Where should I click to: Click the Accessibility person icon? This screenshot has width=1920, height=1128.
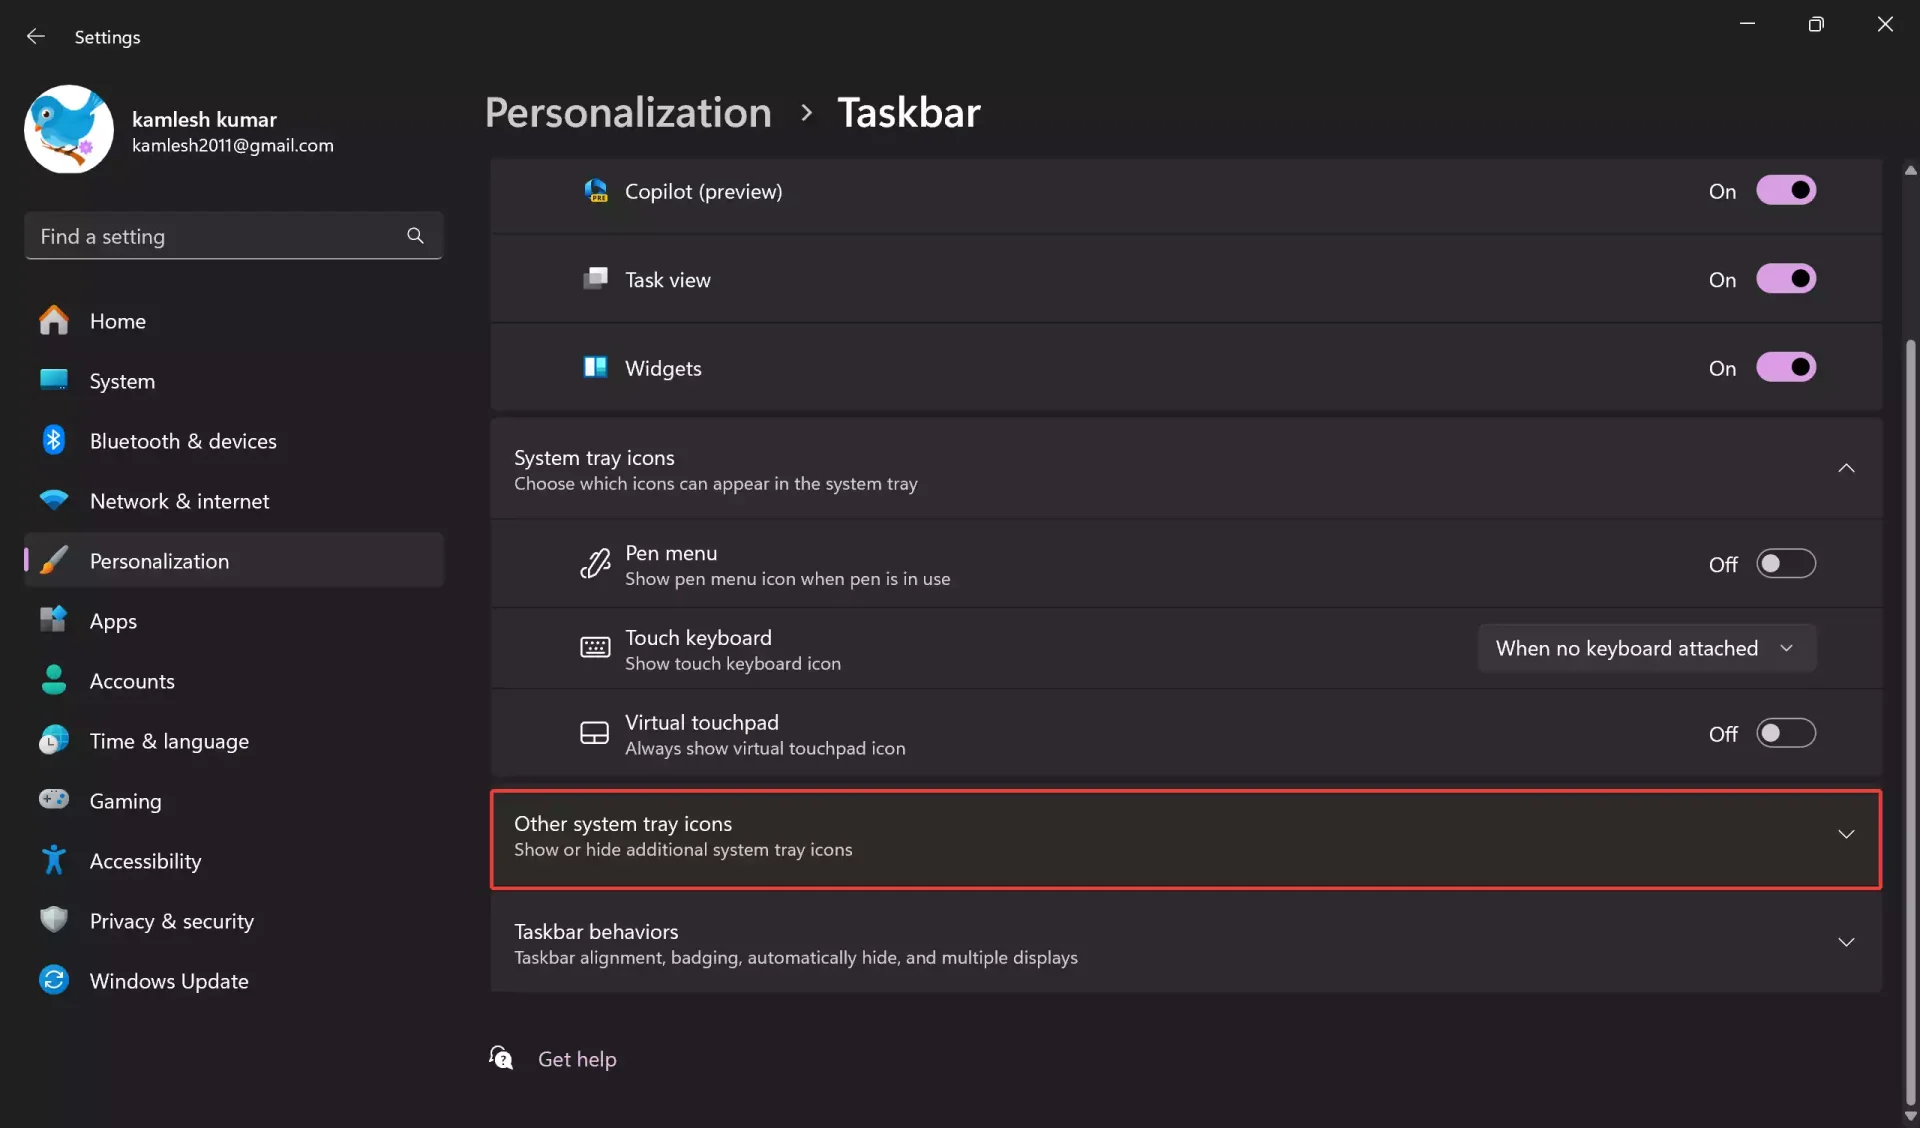[x=53, y=860]
